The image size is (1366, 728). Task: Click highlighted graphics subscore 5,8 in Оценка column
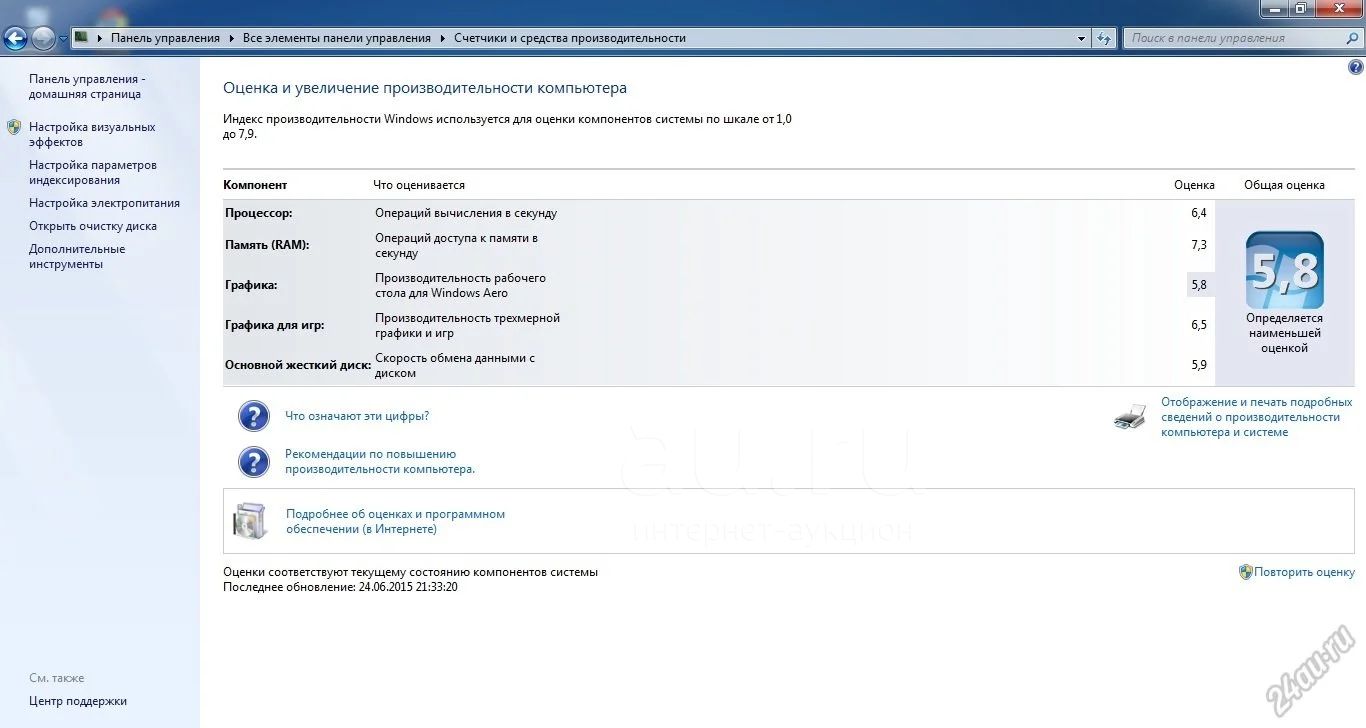point(1199,285)
